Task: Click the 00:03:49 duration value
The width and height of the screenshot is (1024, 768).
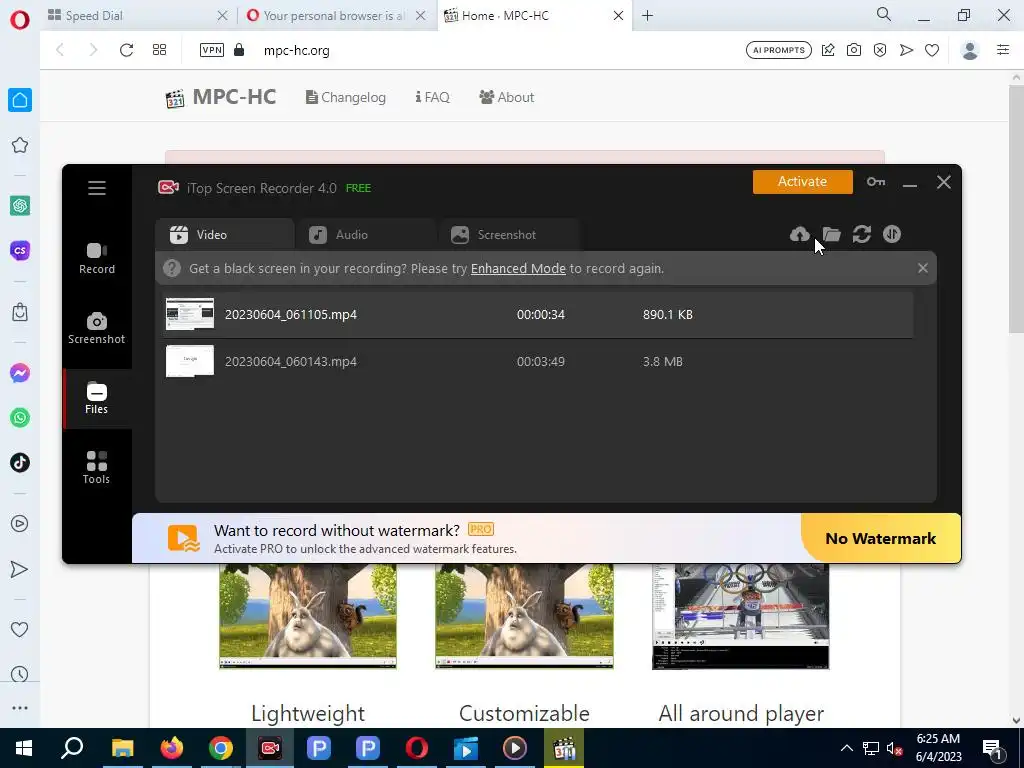Action: click(541, 361)
